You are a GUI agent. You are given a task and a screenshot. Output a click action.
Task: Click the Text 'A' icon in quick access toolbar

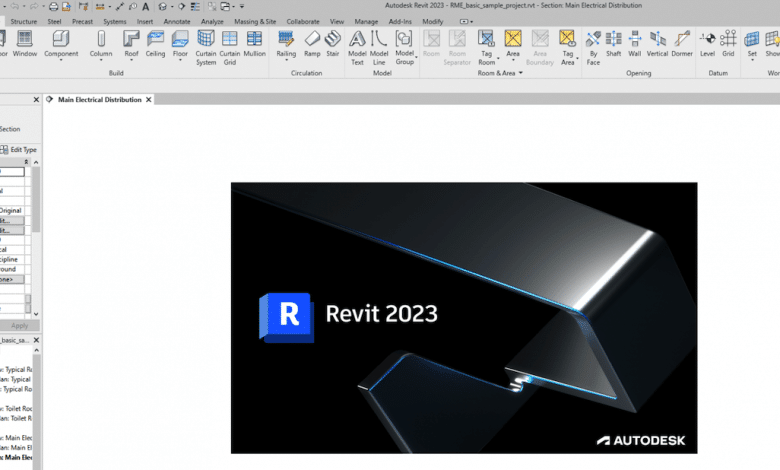tap(146, 6)
